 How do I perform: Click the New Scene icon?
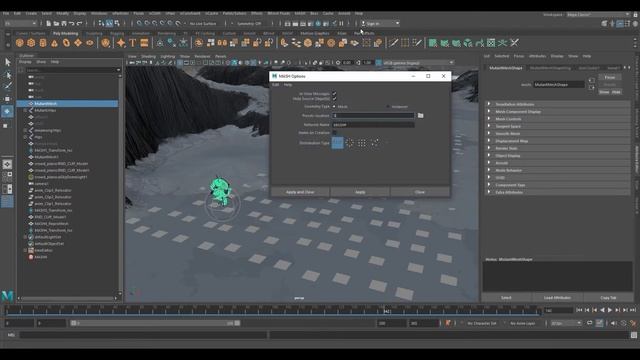click(x=48, y=24)
